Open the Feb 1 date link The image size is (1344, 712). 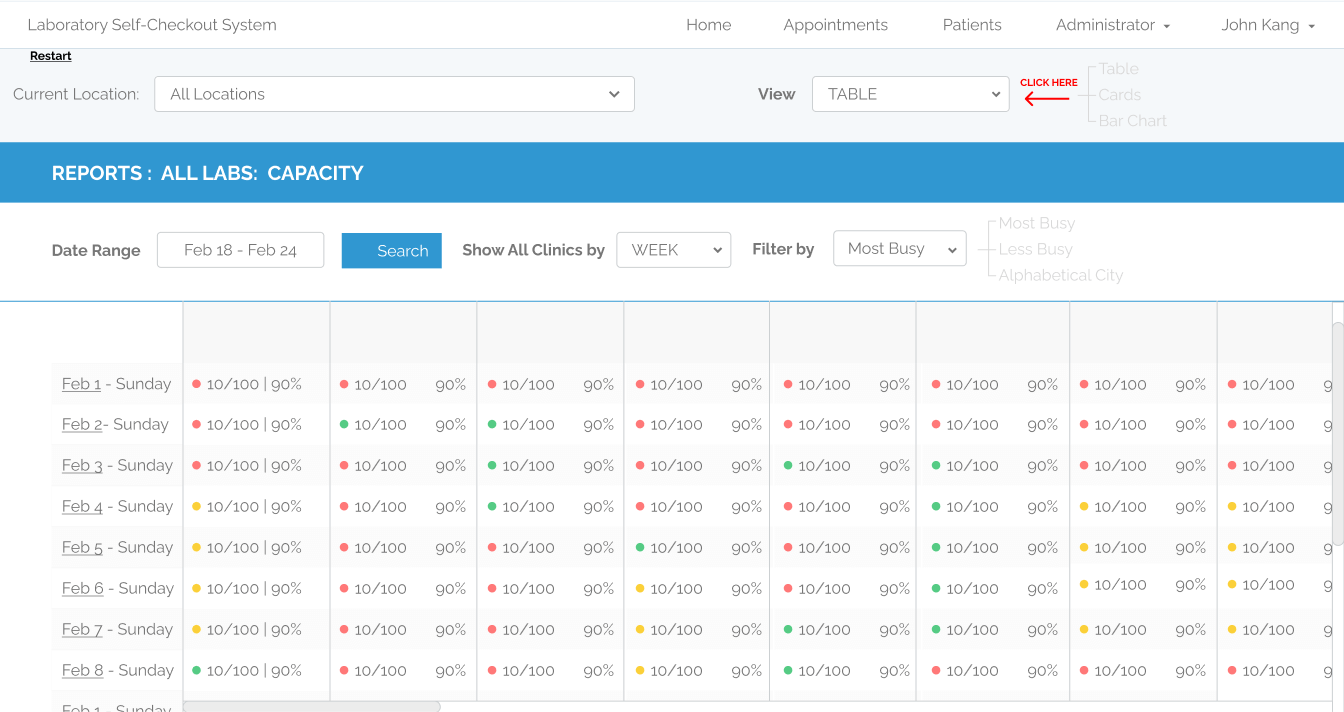pos(81,384)
